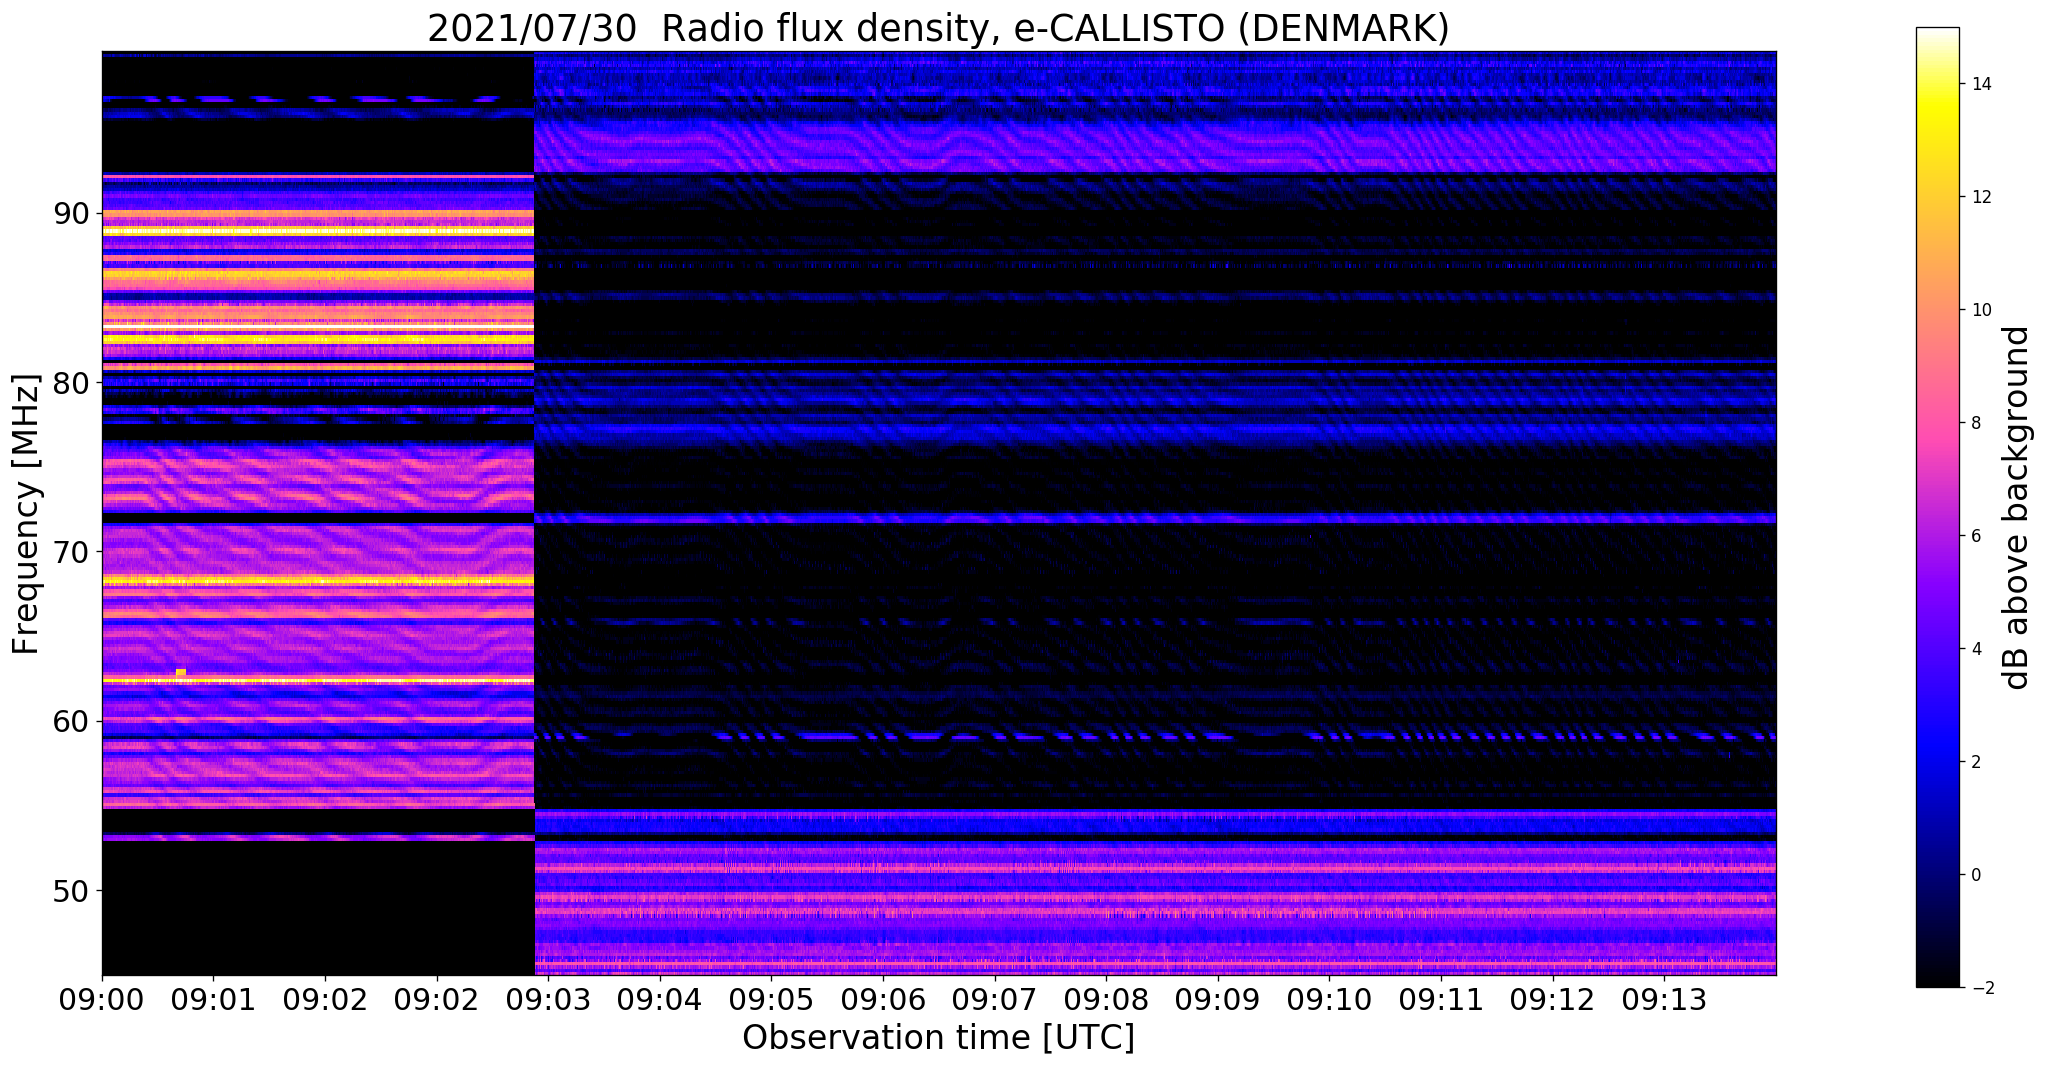Click the 09:04 time tick label
This screenshot has width=2047, height=1067.
(659, 999)
